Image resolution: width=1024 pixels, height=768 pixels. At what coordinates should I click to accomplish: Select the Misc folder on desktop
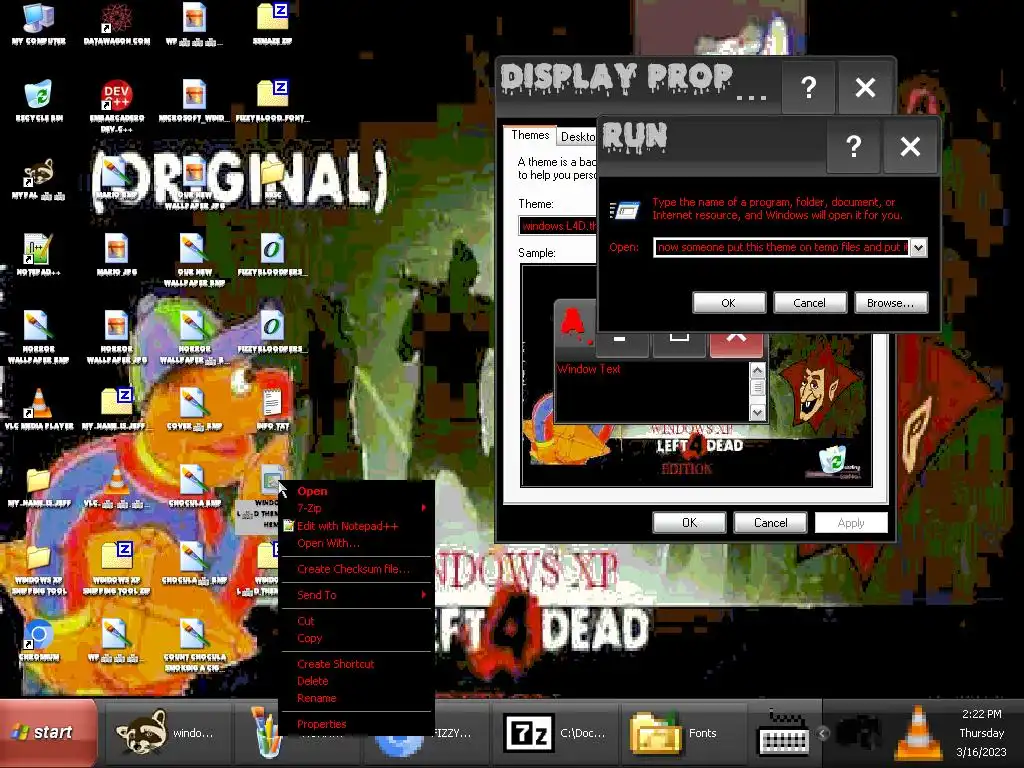pyautogui.click(x=272, y=178)
